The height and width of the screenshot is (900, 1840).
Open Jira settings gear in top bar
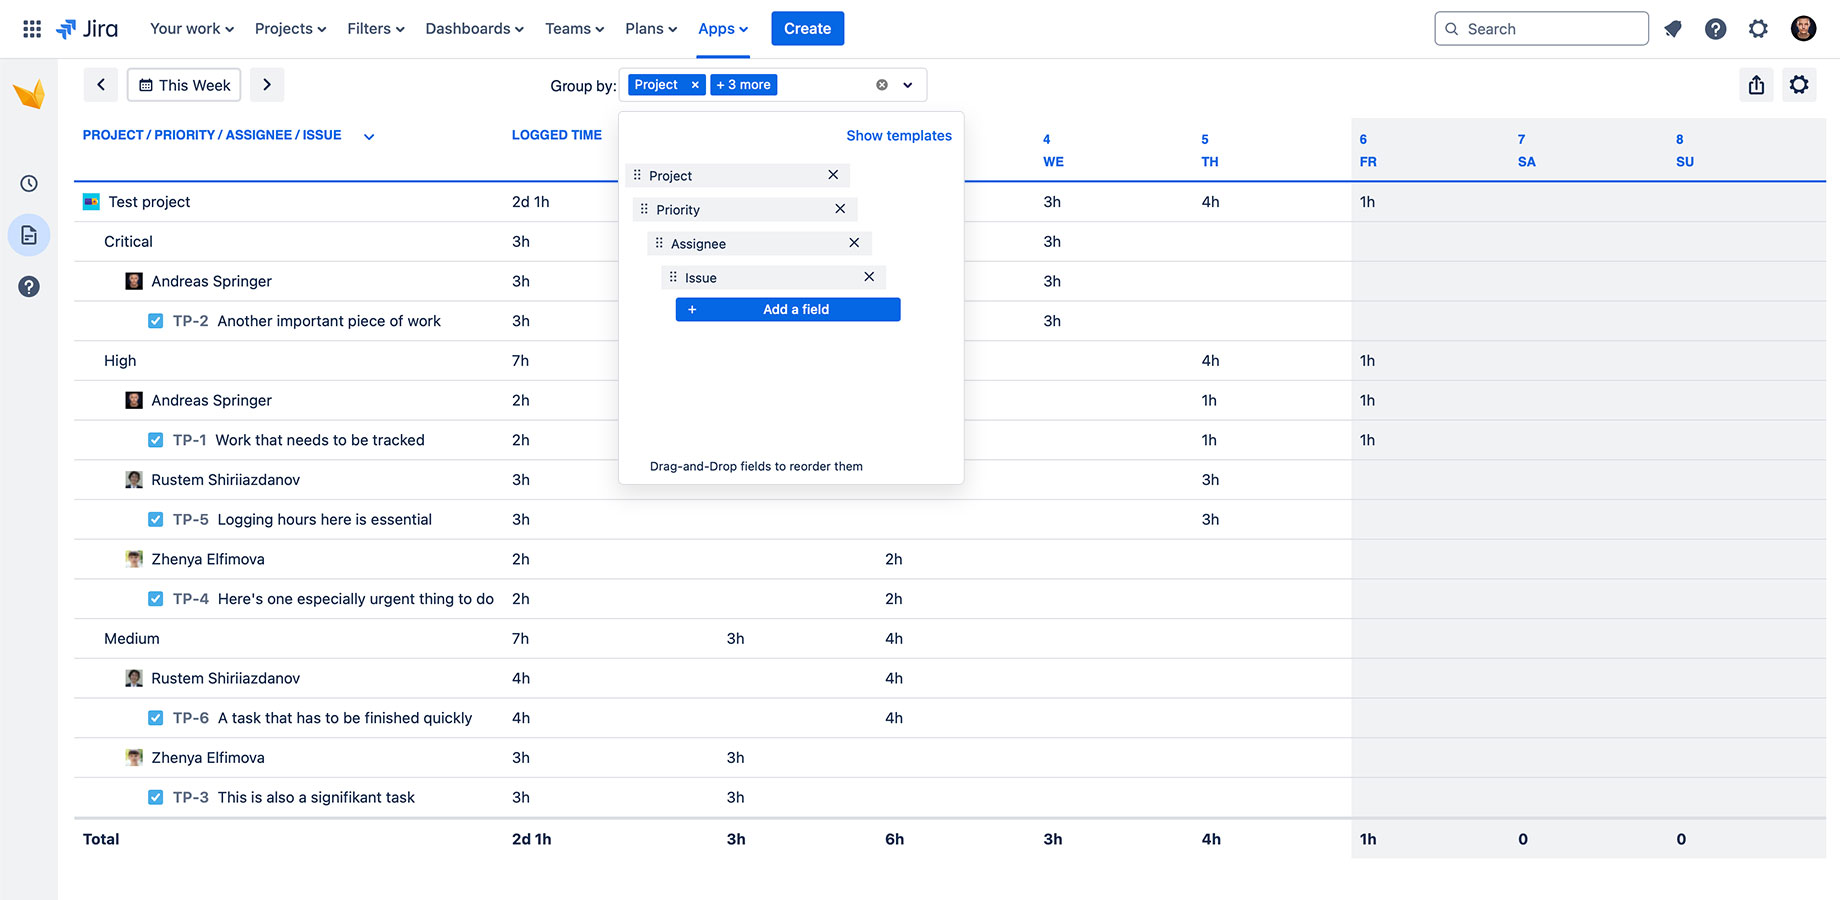pyautogui.click(x=1758, y=29)
